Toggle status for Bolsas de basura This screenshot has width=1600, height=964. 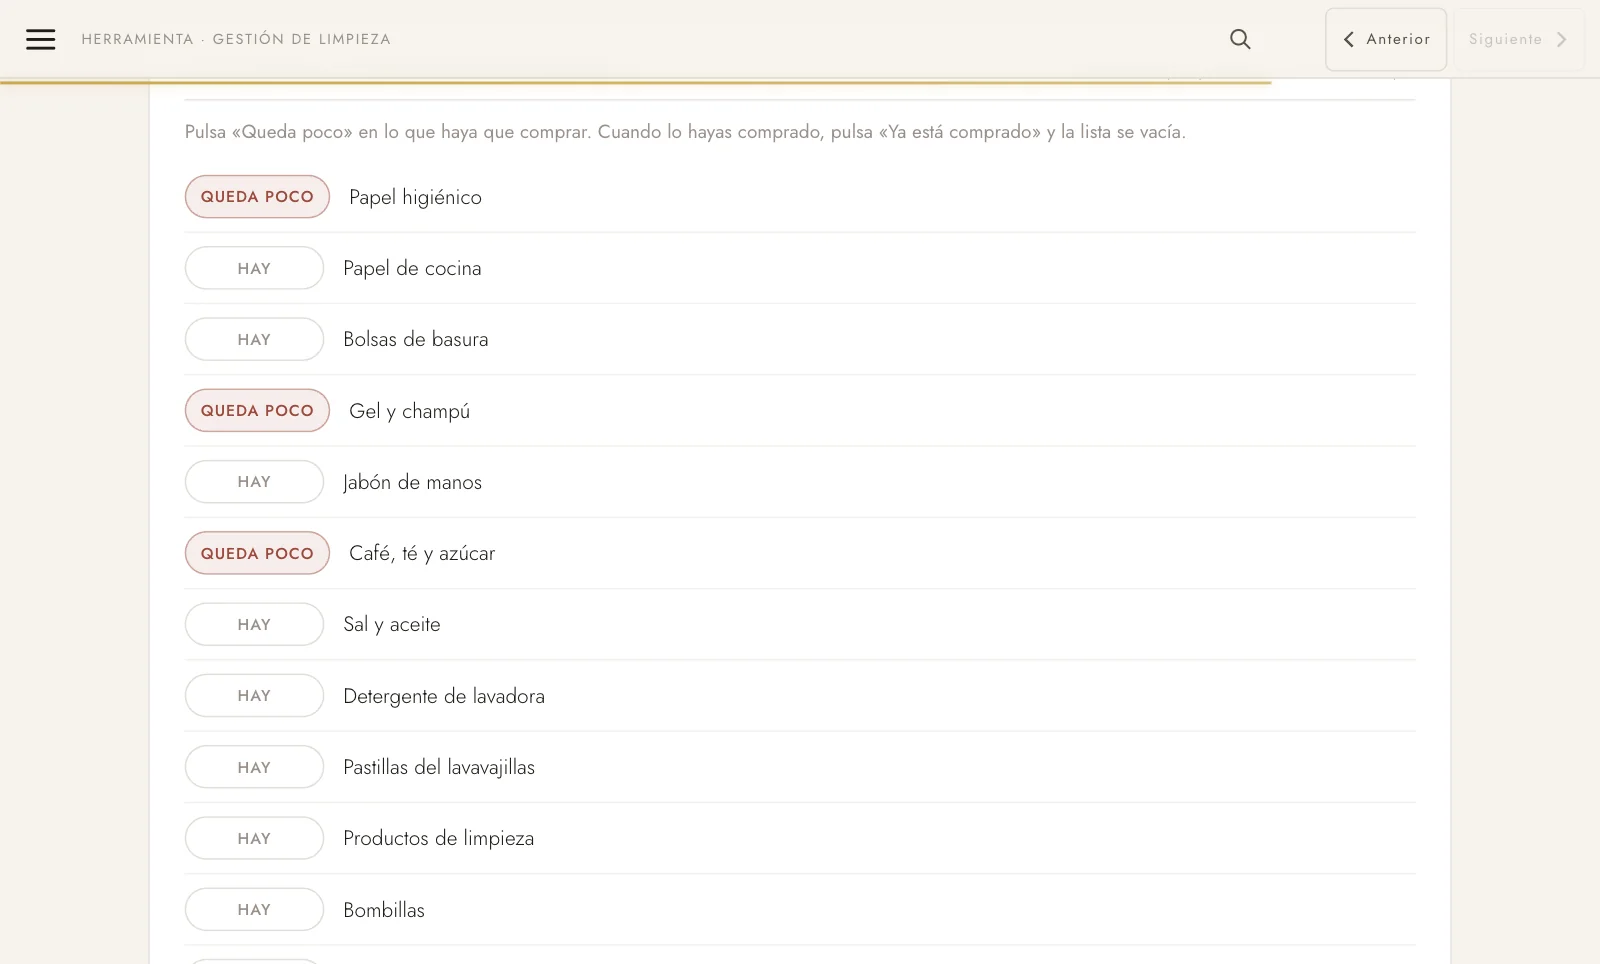tap(254, 339)
